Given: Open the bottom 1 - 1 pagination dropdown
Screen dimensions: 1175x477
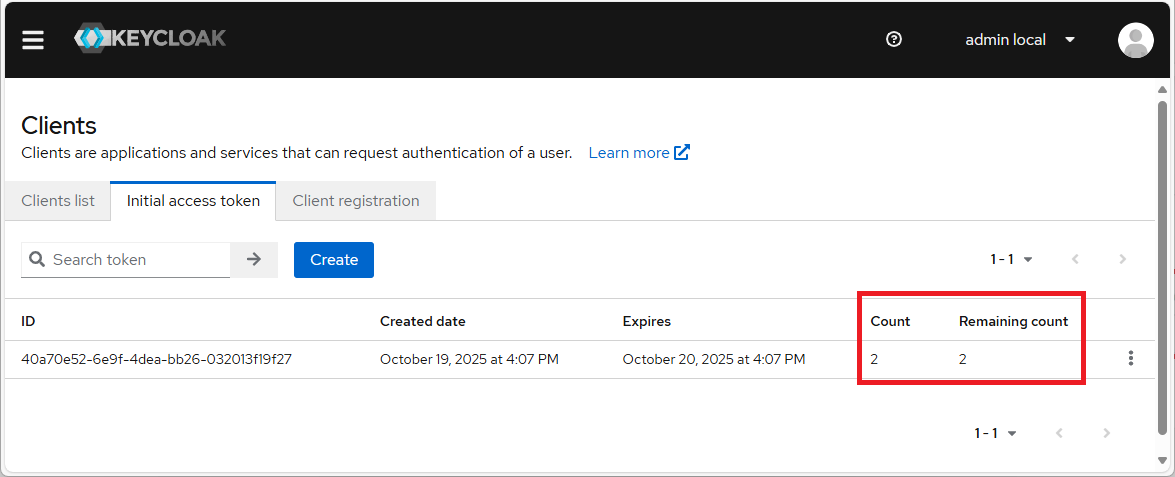Looking at the screenshot, I should pyautogui.click(x=995, y=433).
